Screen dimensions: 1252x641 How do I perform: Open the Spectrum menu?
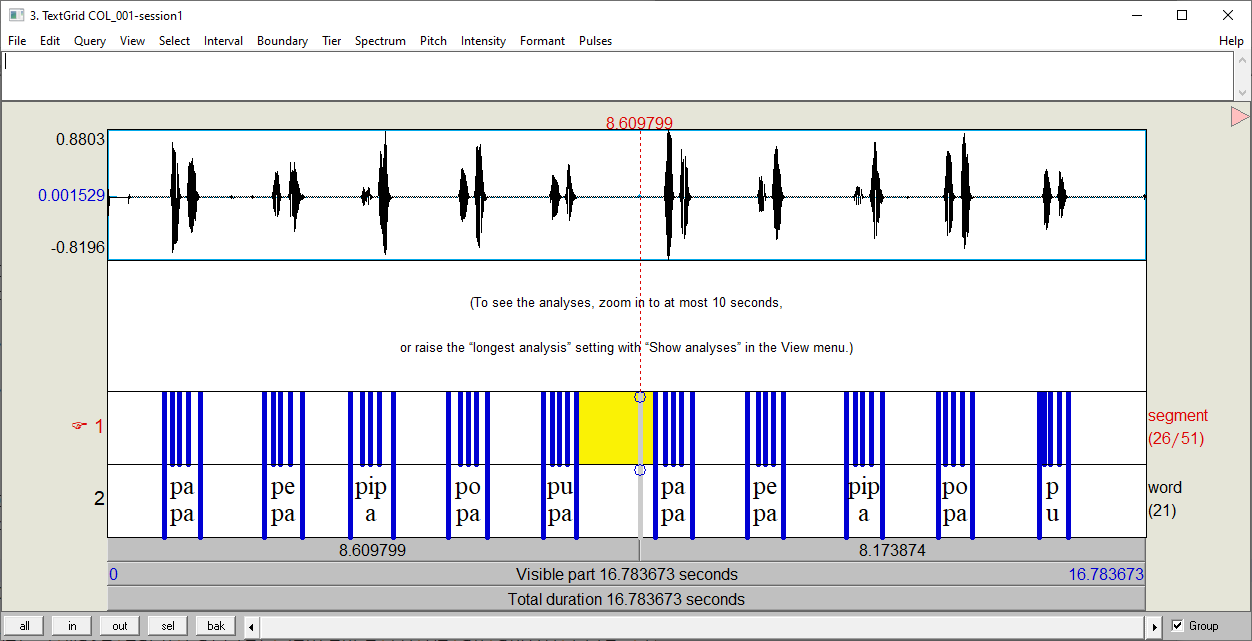pyautogui.click(x=380, y=41)
